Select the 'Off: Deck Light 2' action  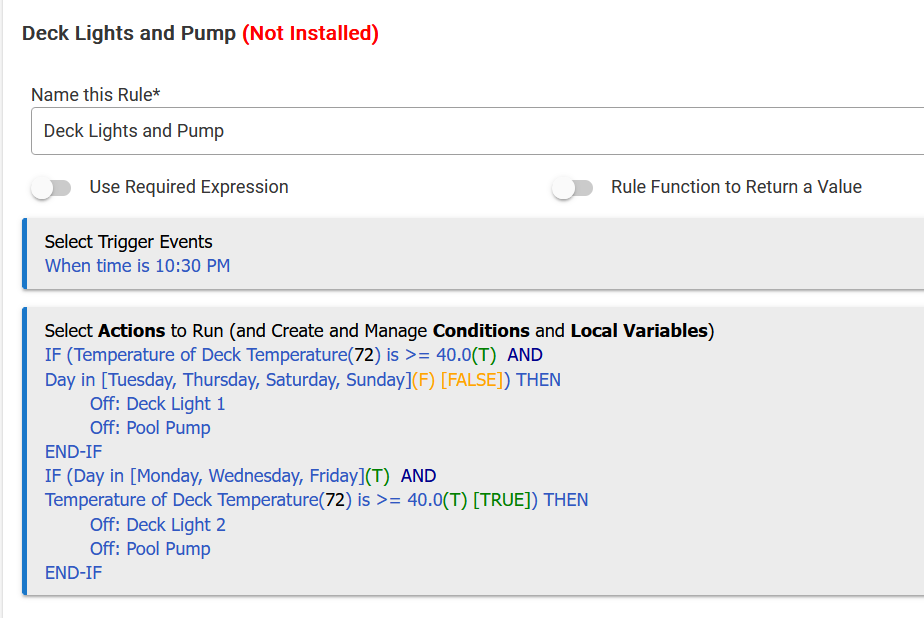157,525
